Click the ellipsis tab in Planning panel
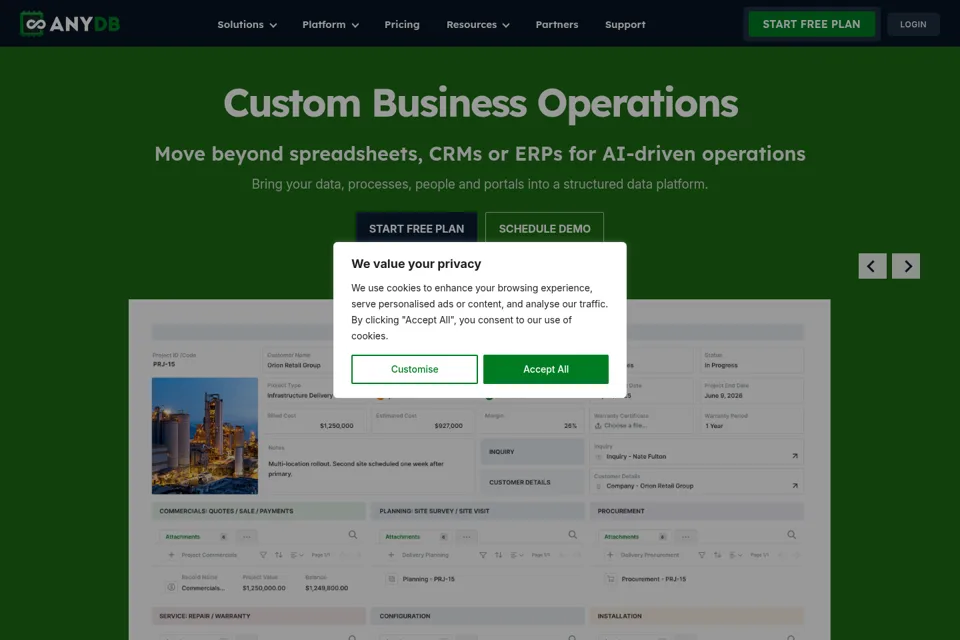Image resolution: width=960 pixels, height=640 pixels. pos(467,536)
